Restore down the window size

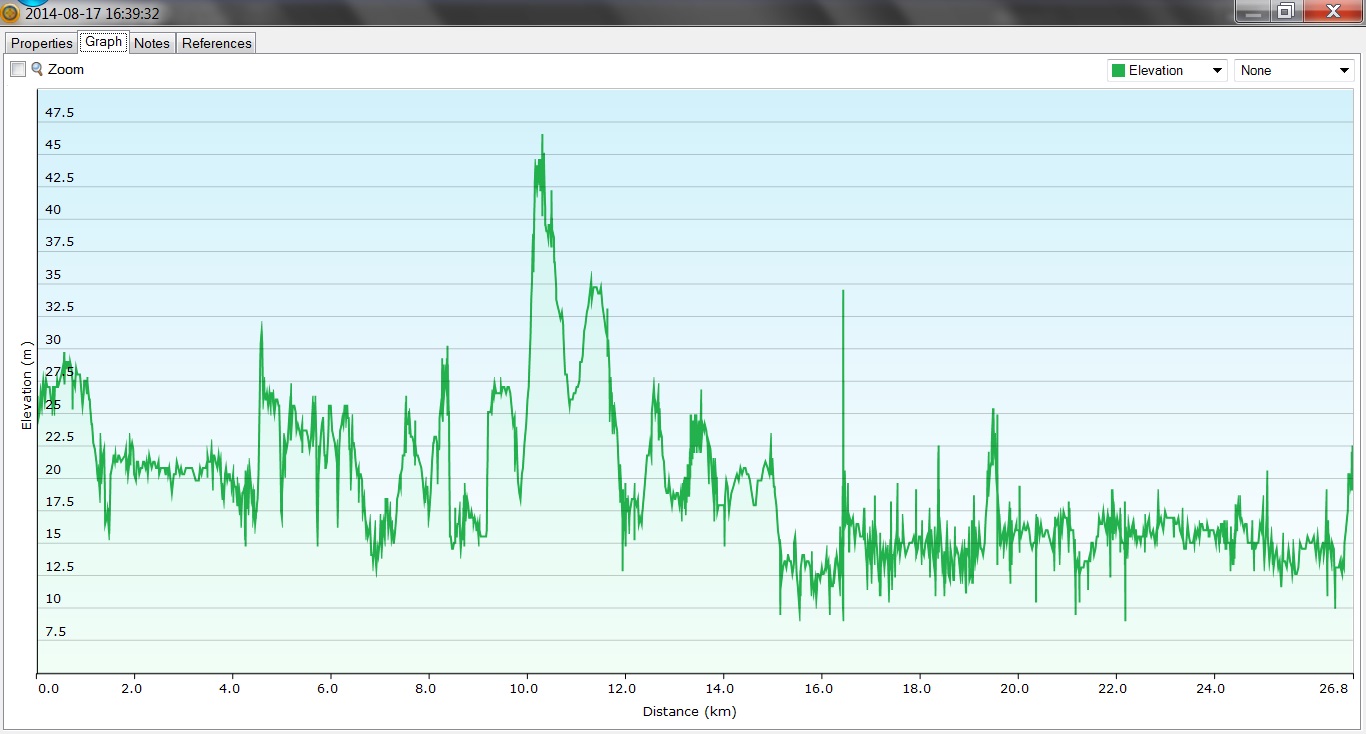tap(1286, 12)
